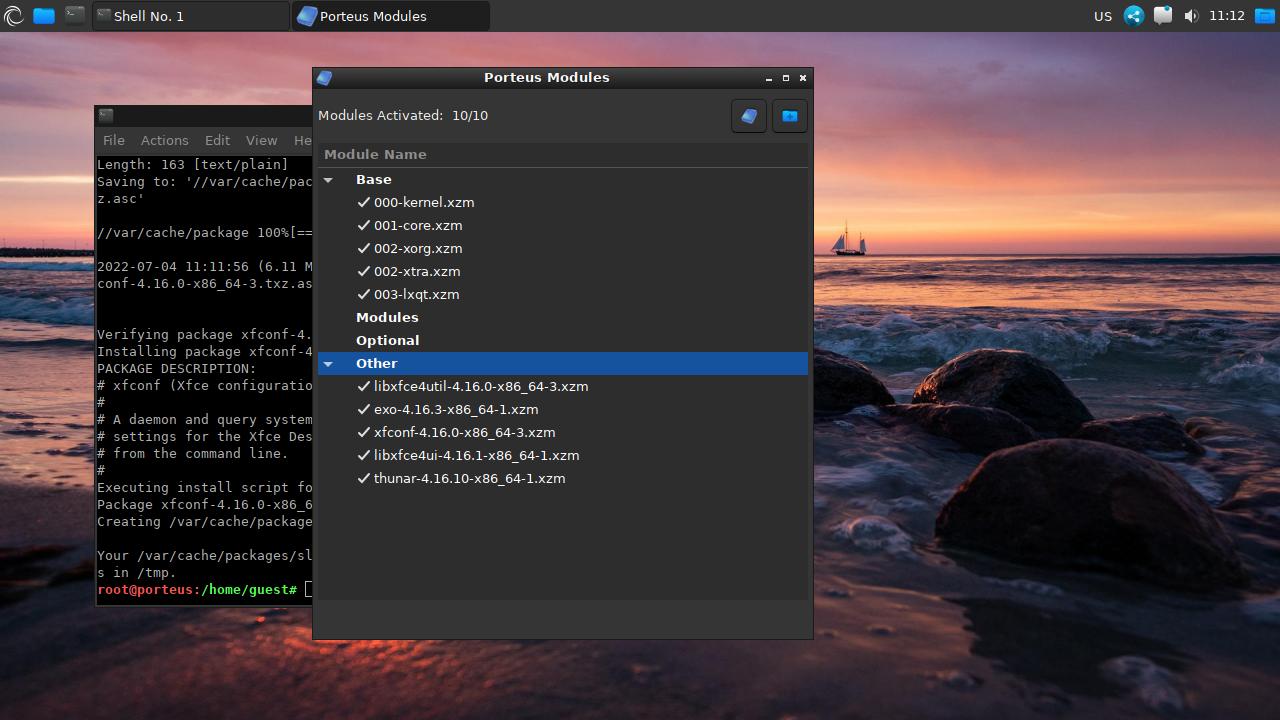Image resolution: width=1280 pixels, height=720 pixels.
Task: Select thunar-4.16.10-x86_64-1.xzm name
Action: click(x=470, y=478)
